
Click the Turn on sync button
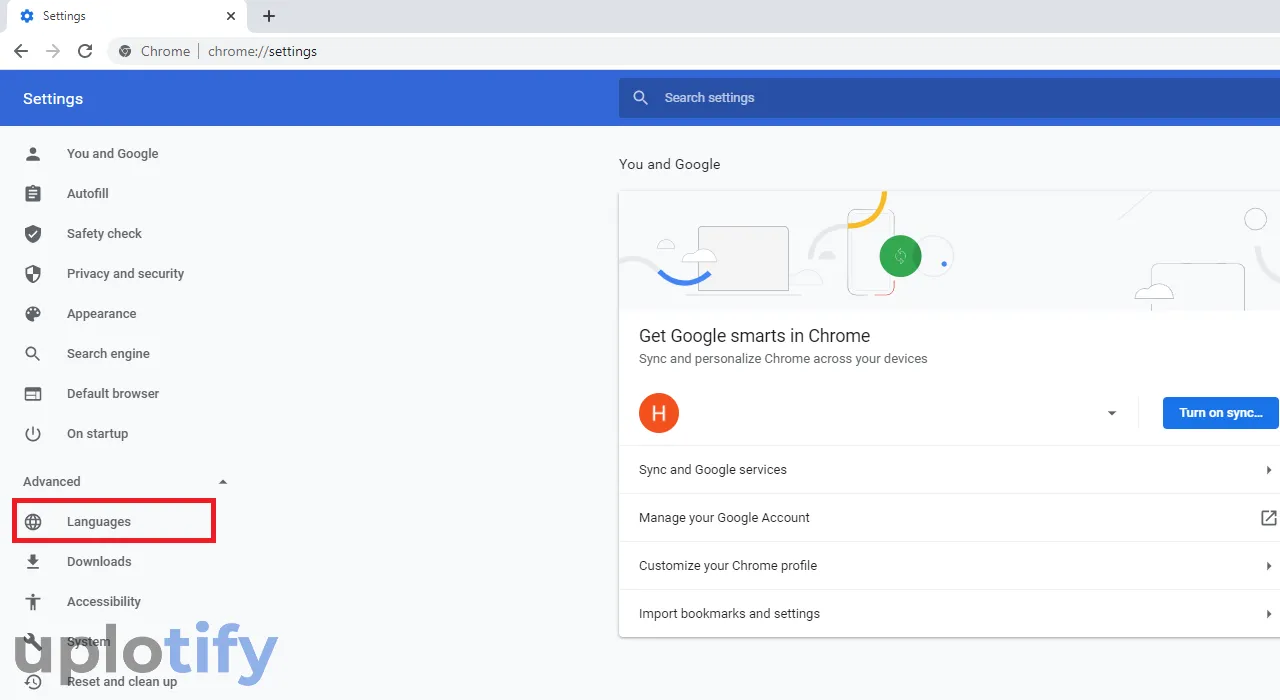1221,413
